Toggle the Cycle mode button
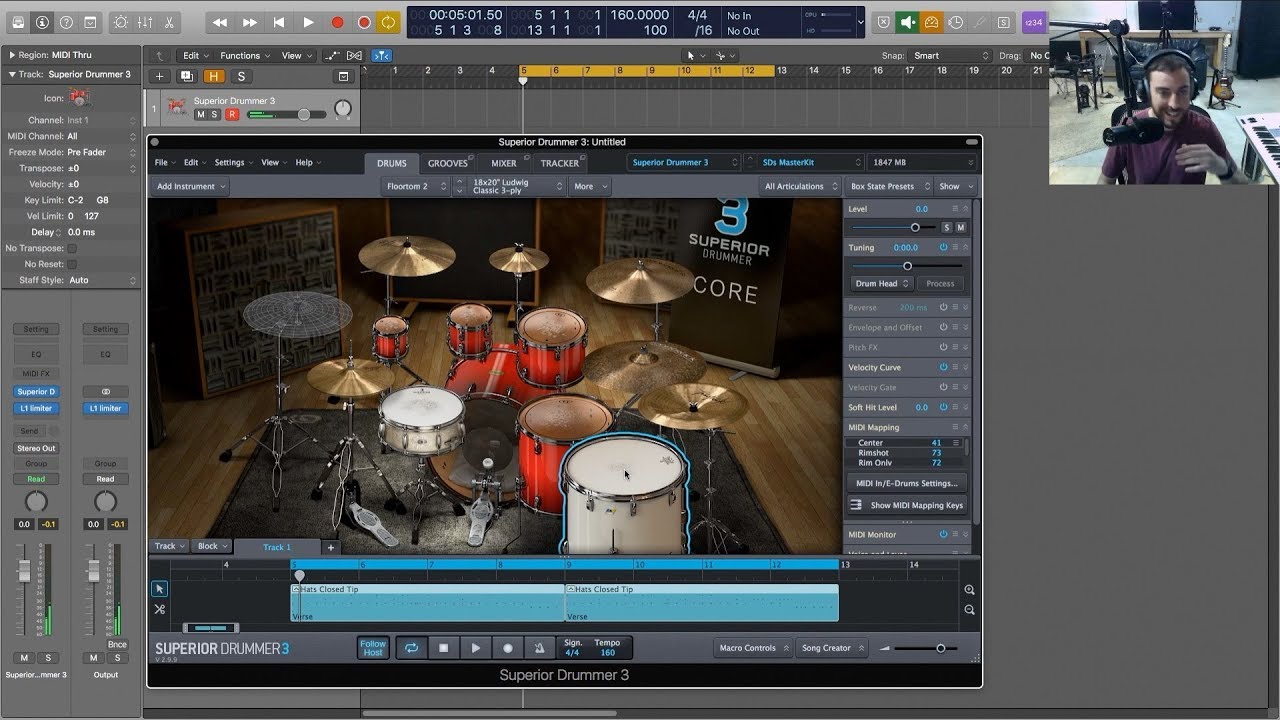This screenshot has height=720, width=1280. click(388, 21)
